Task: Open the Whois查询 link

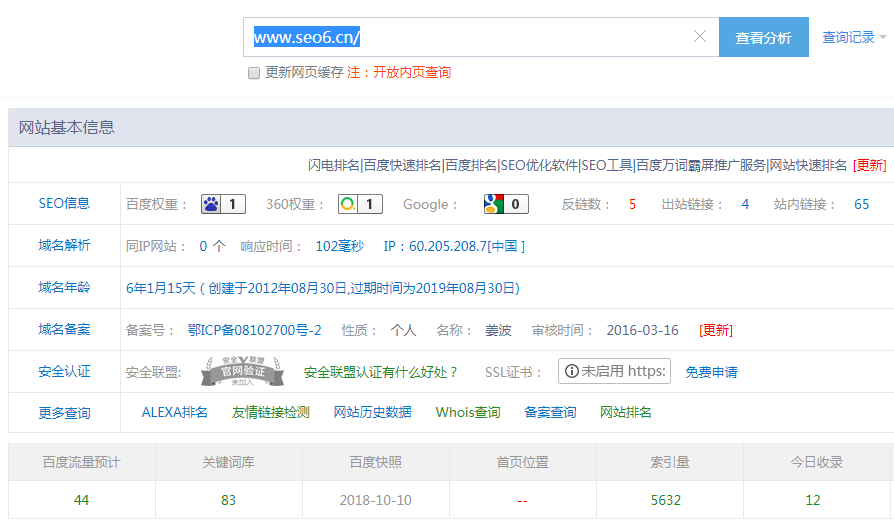Action: [468, 412]
